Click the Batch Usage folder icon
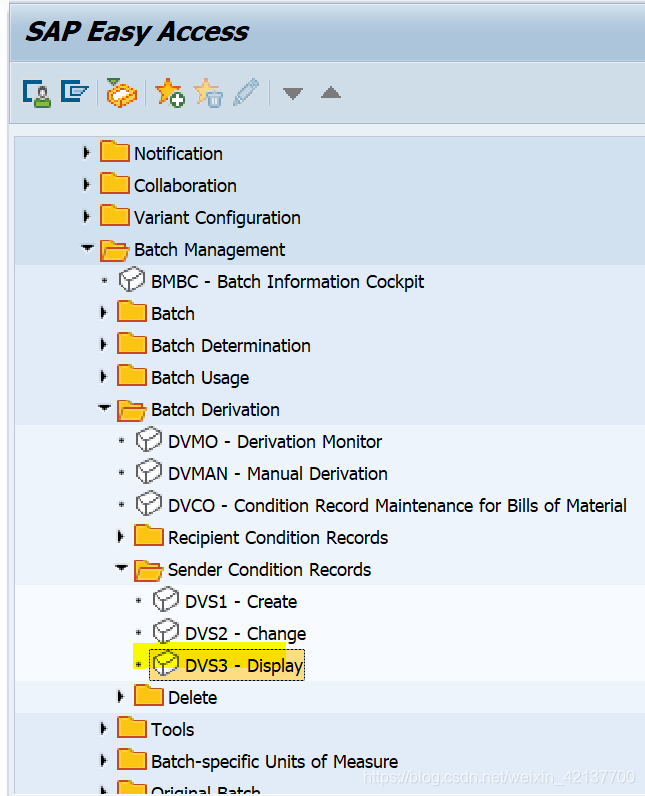The height and width of the screenshot is (796, 645). (132, 376)
